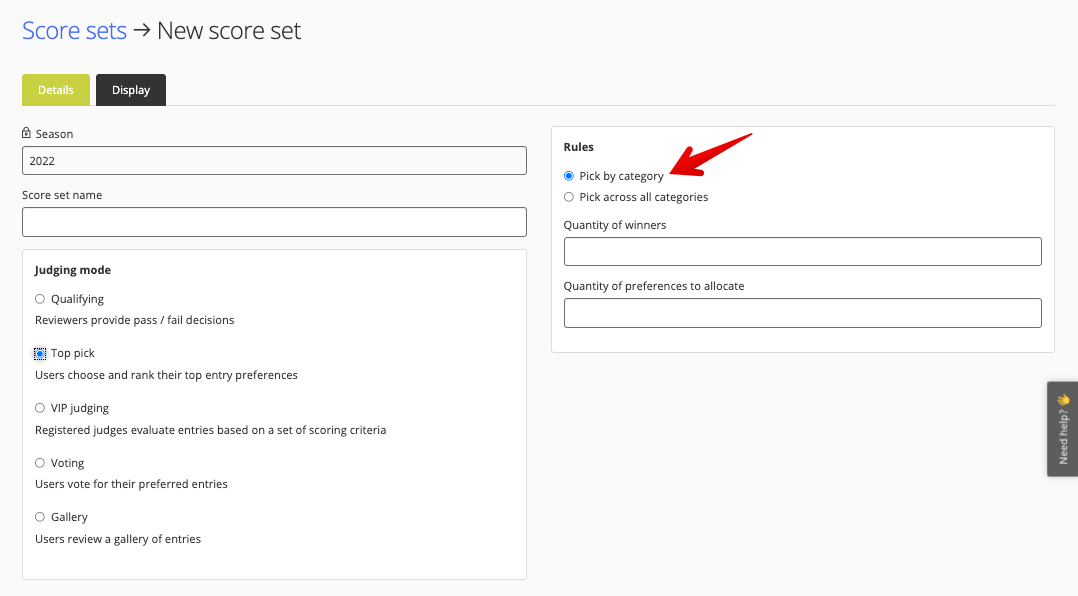This screenshot has width=1078, height=596.
Task: Click 'Users review a gallery of entries' text
Action: coord(118,539)
